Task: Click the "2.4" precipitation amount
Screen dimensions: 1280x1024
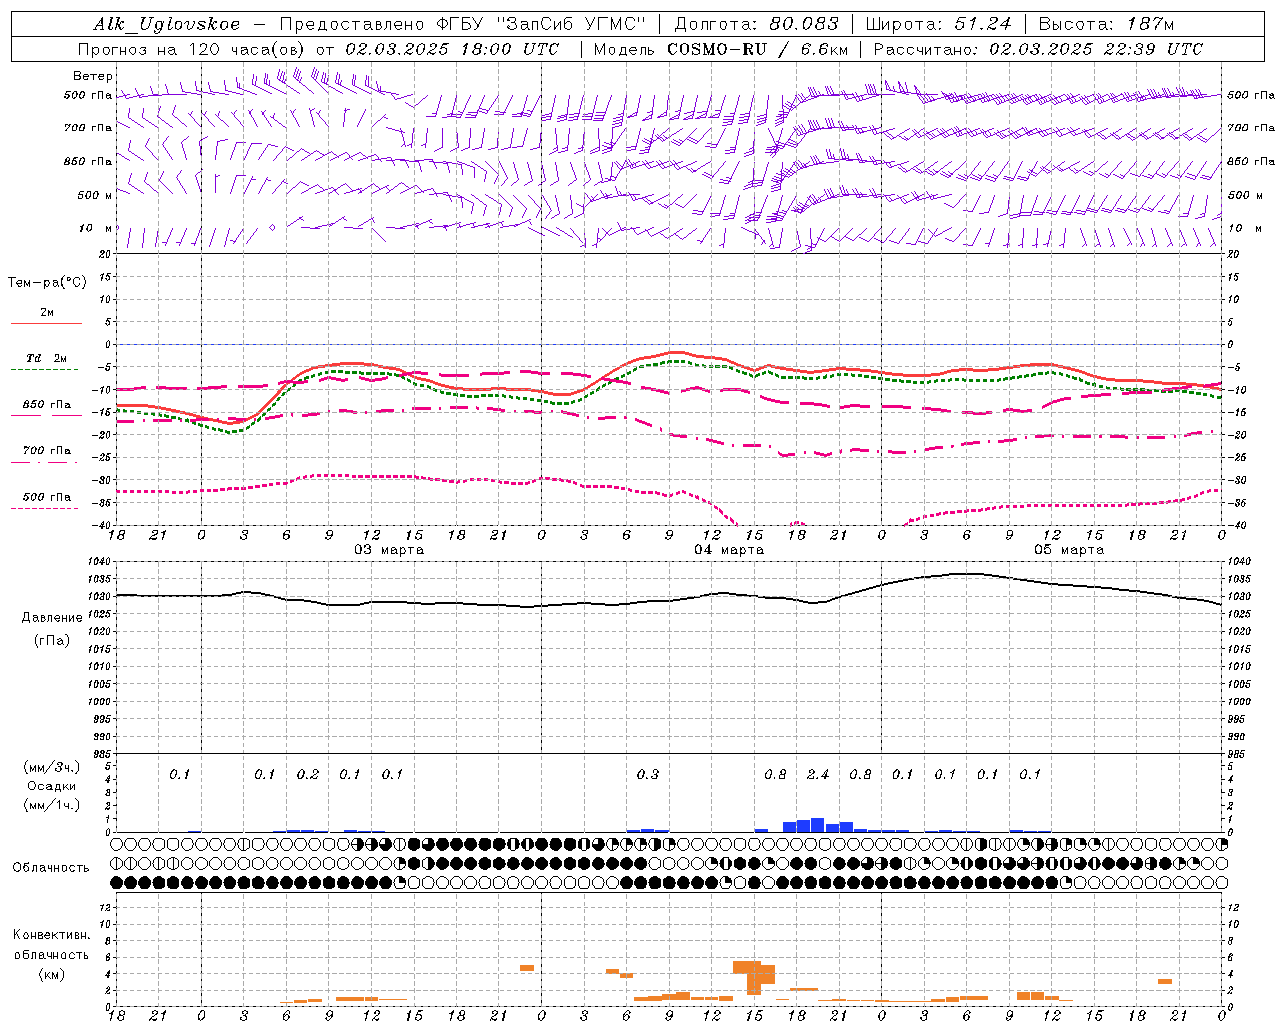Action: tap(818, 774)
